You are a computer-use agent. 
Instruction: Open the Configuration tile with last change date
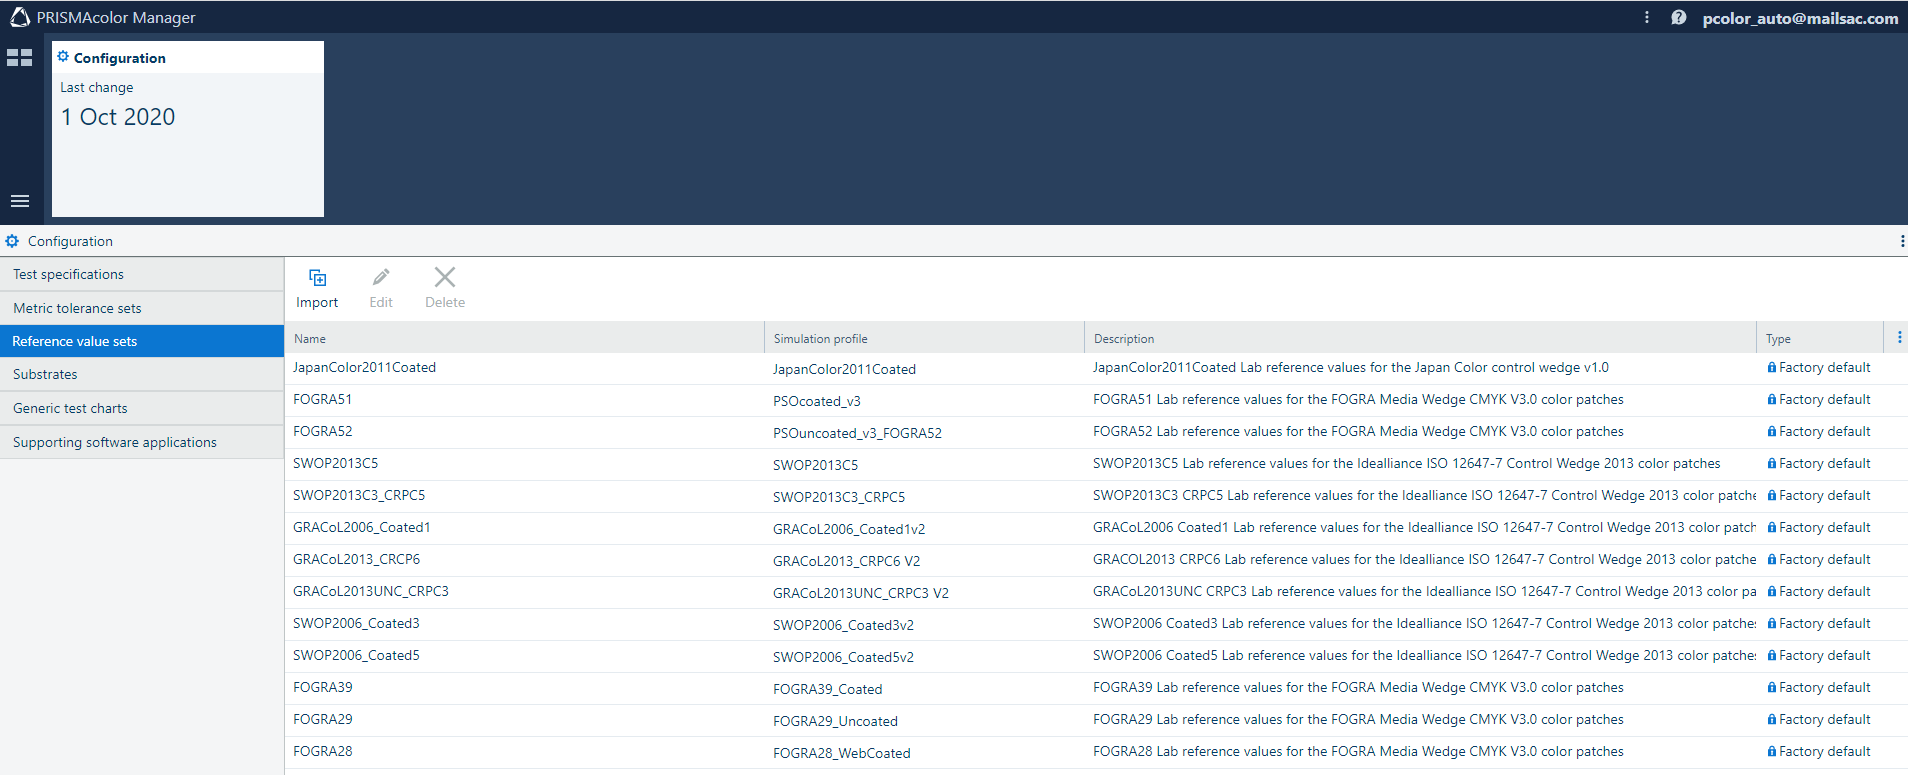188,129
